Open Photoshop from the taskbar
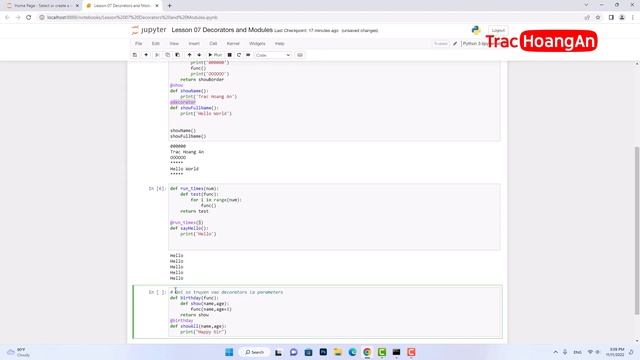The width and height of the screenshot is (640, 360). [x=323, y=352]
